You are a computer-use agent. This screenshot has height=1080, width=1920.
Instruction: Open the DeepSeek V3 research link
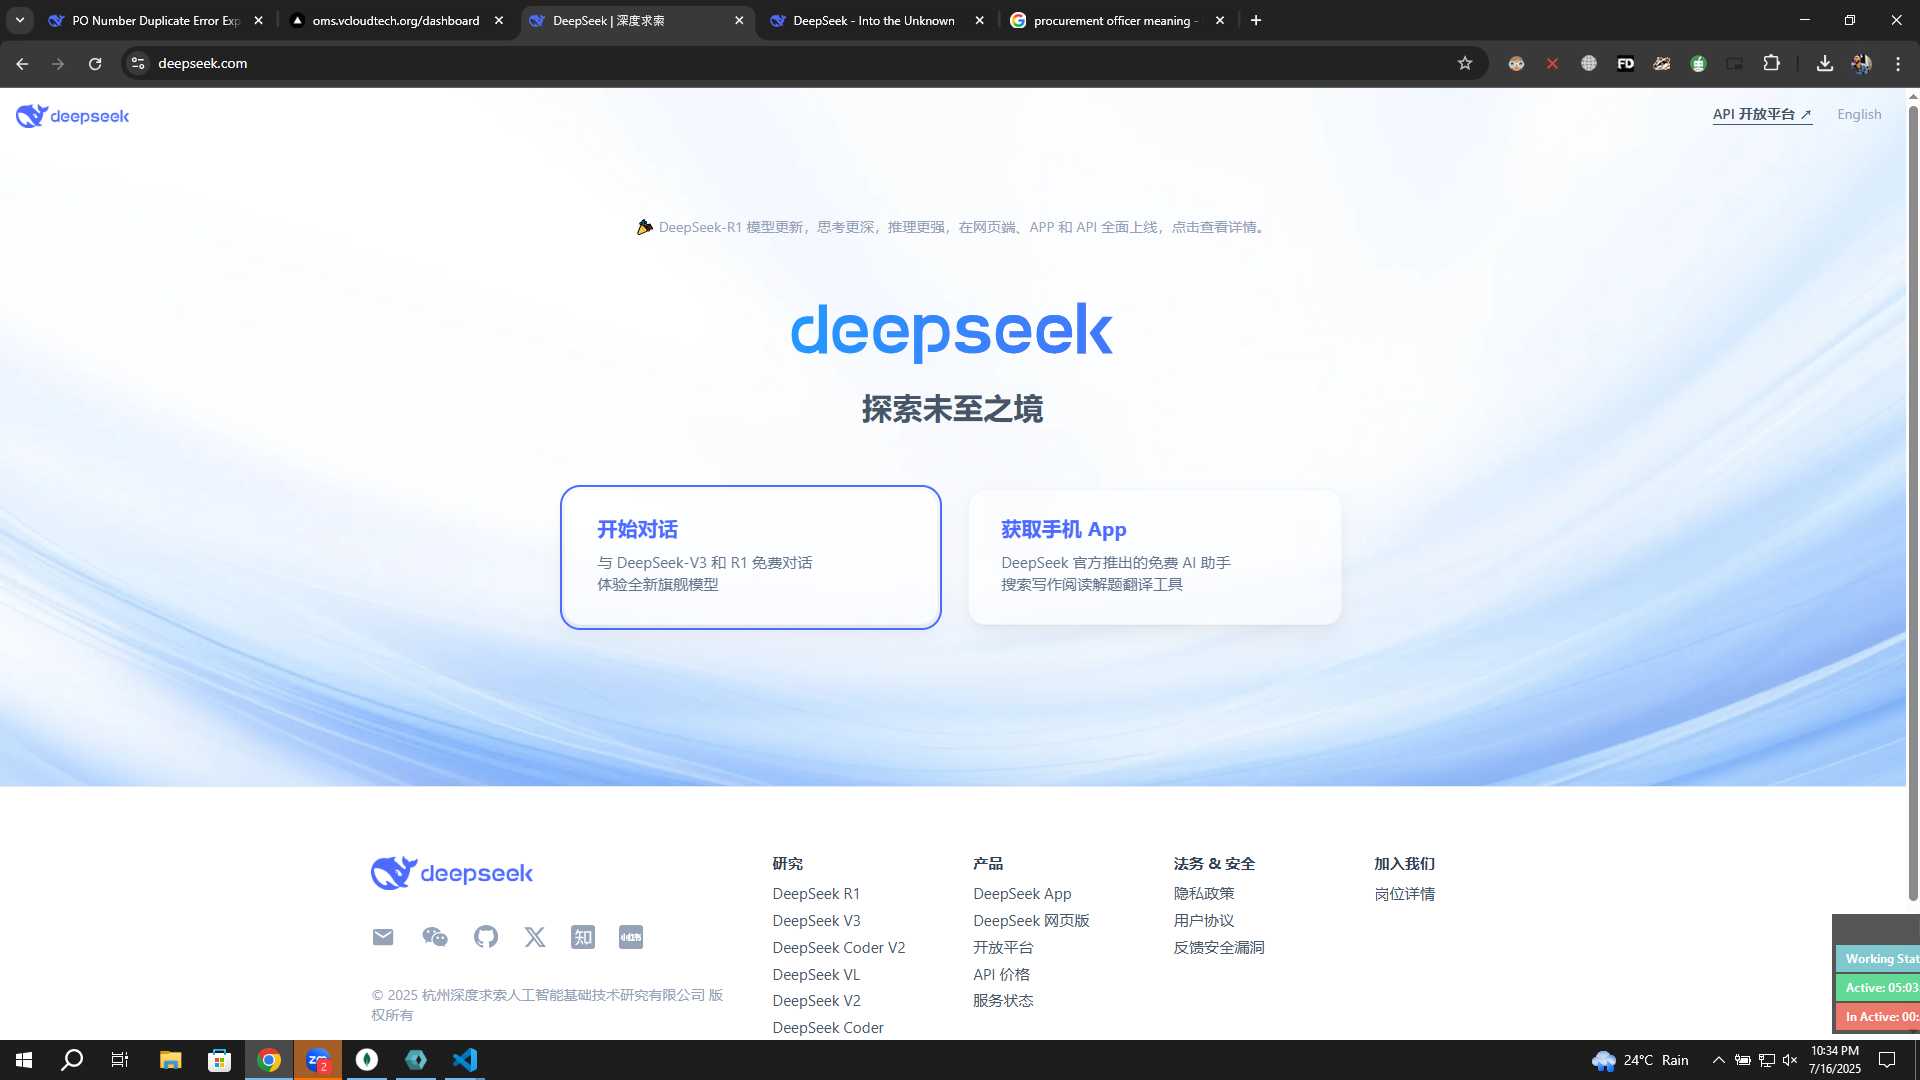tap(816, 921)
